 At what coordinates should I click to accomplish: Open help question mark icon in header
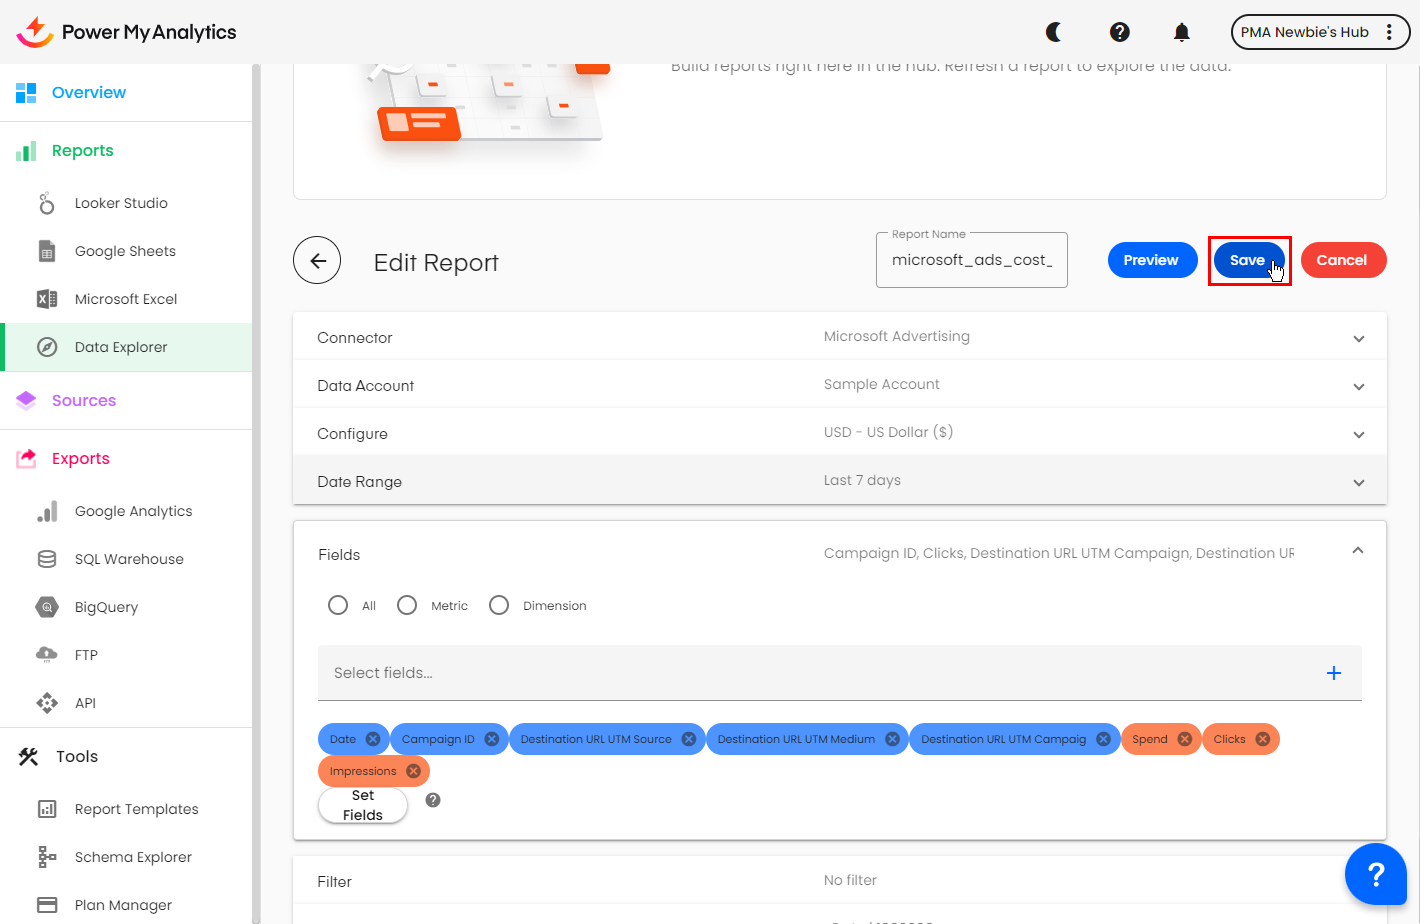coord(1119,32)
